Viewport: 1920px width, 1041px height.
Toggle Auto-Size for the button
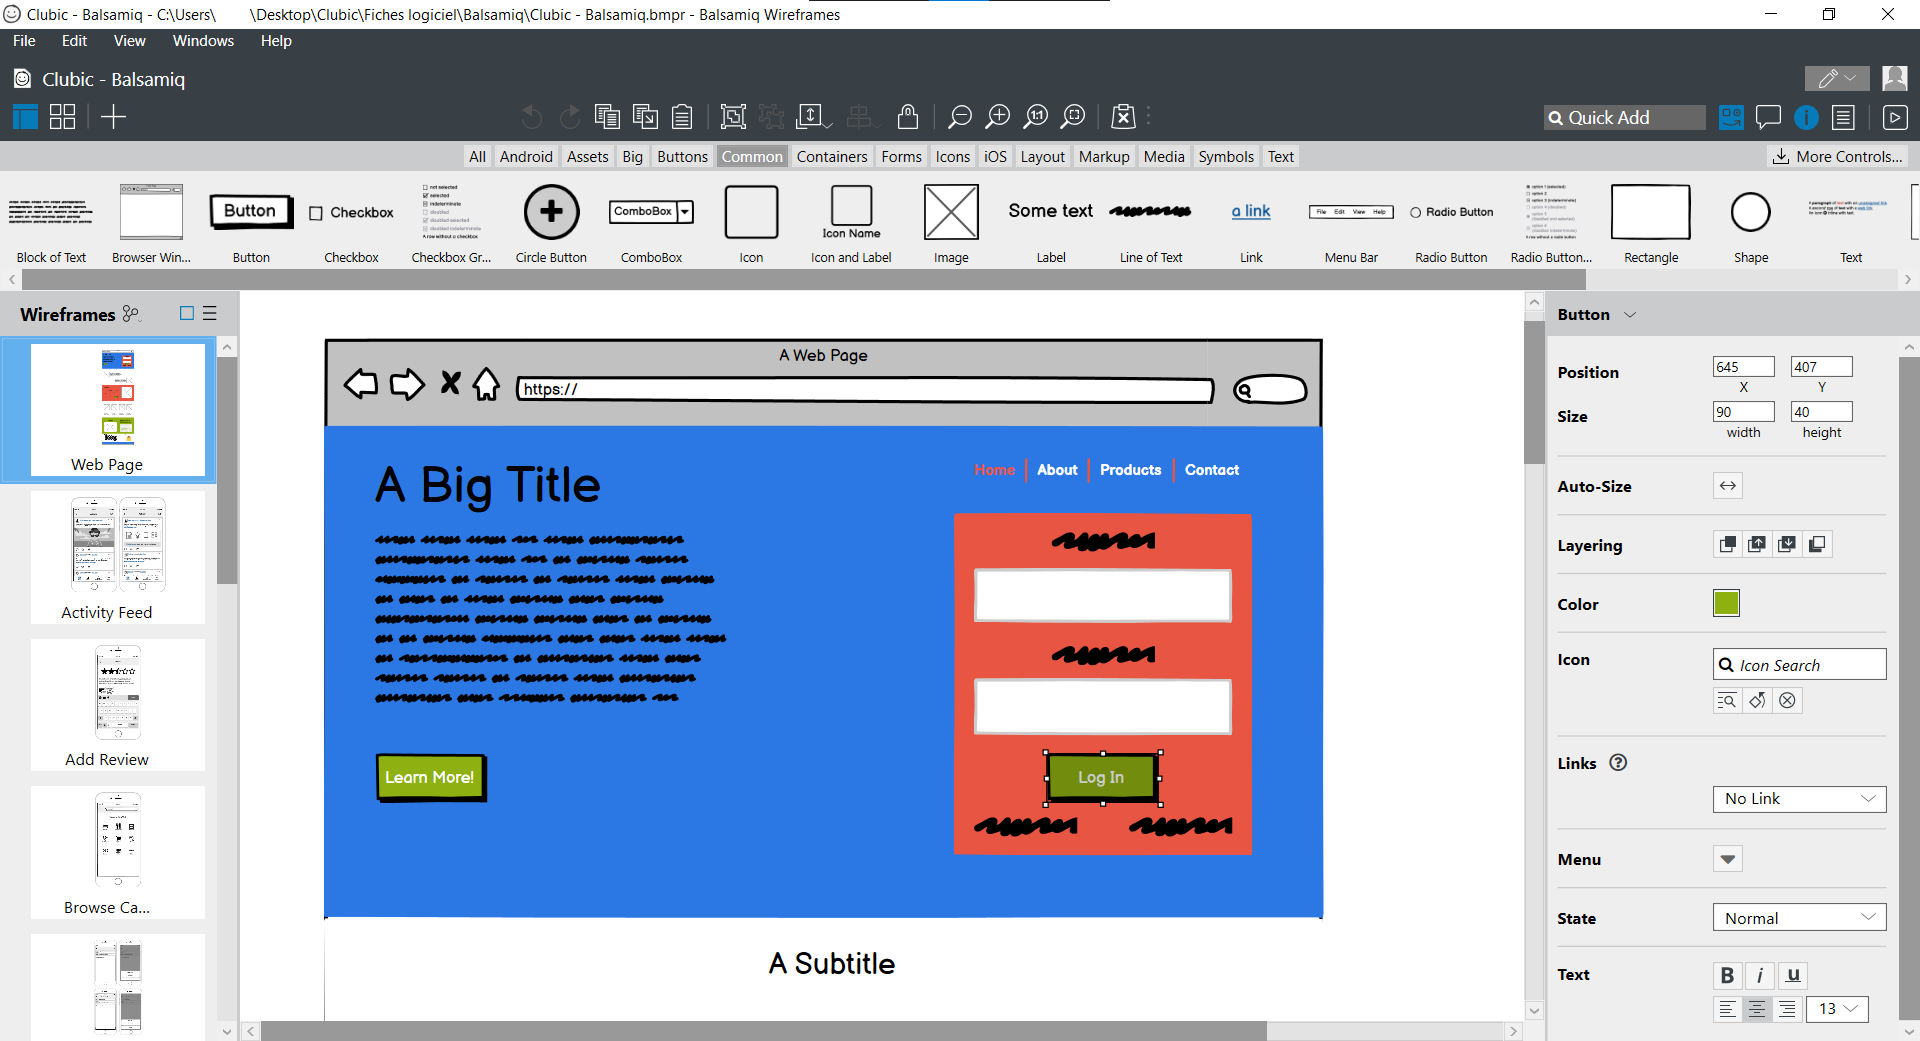pos(1728,486)
